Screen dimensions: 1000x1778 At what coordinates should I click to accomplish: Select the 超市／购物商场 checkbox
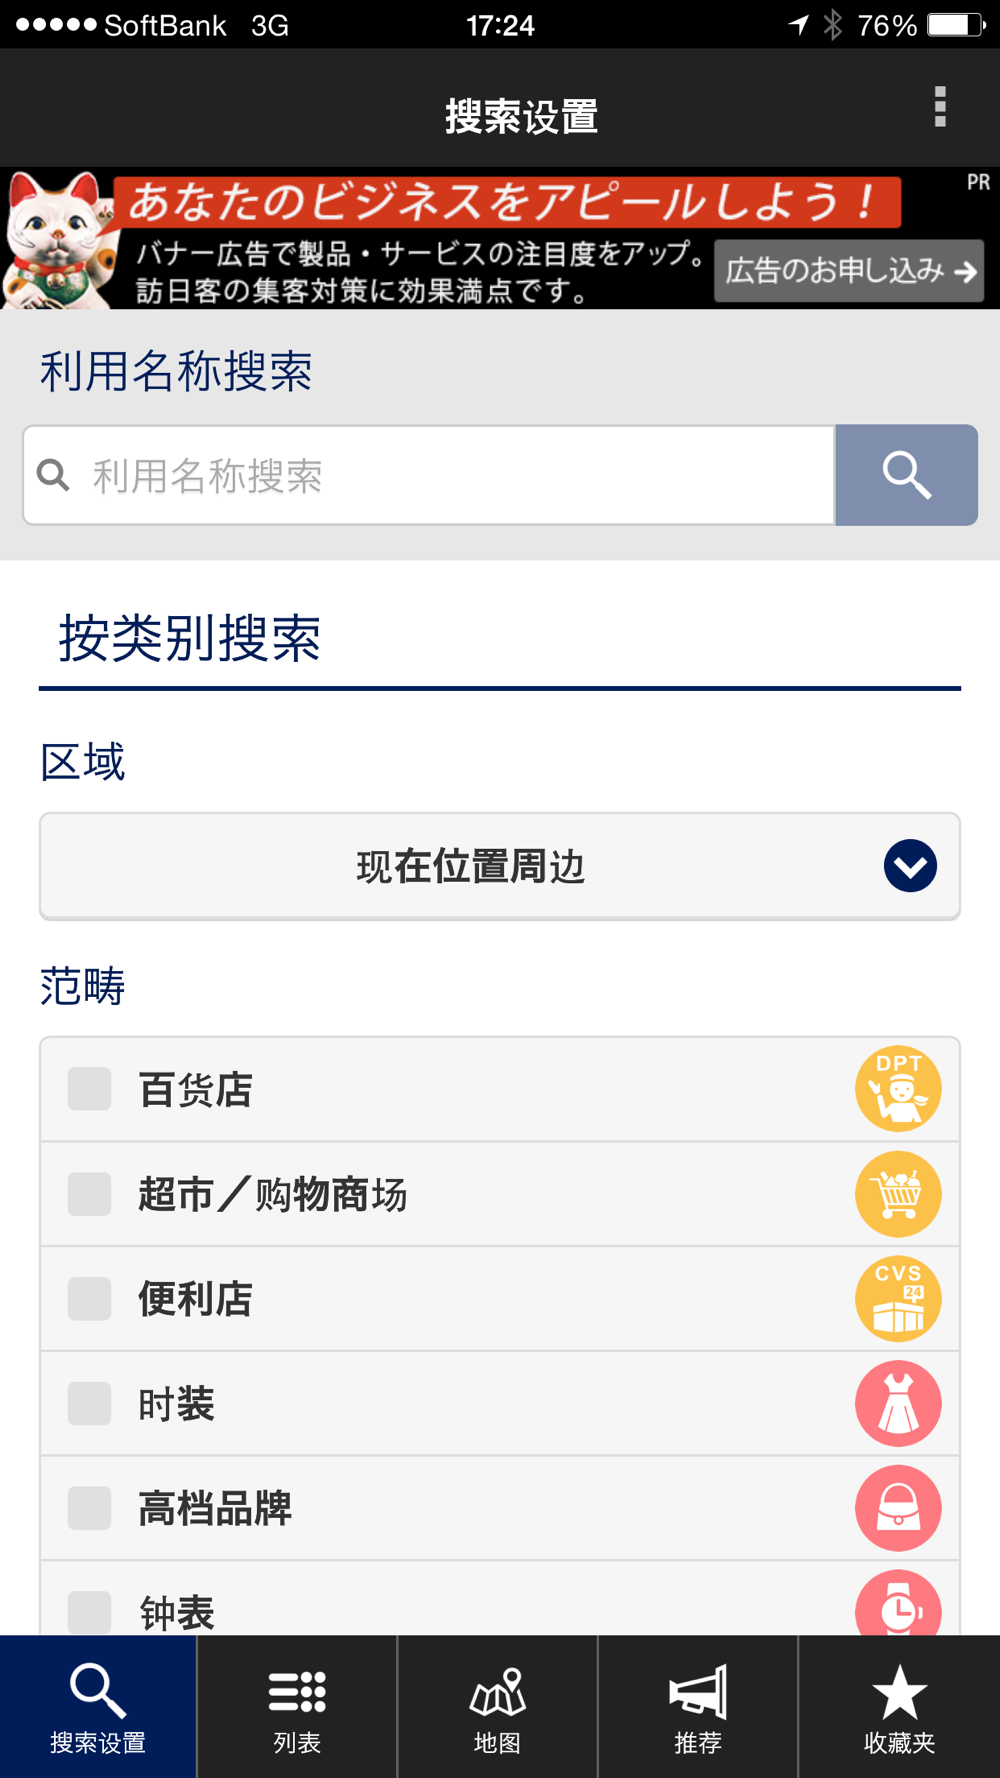89,1194
